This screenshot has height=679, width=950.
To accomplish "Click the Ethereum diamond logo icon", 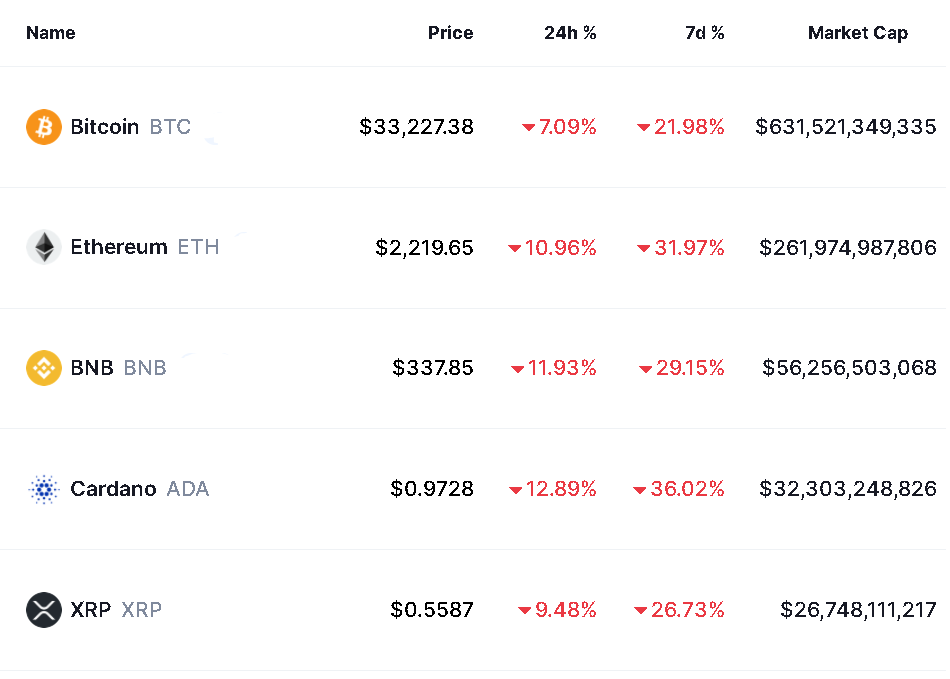I will point(44,247).
